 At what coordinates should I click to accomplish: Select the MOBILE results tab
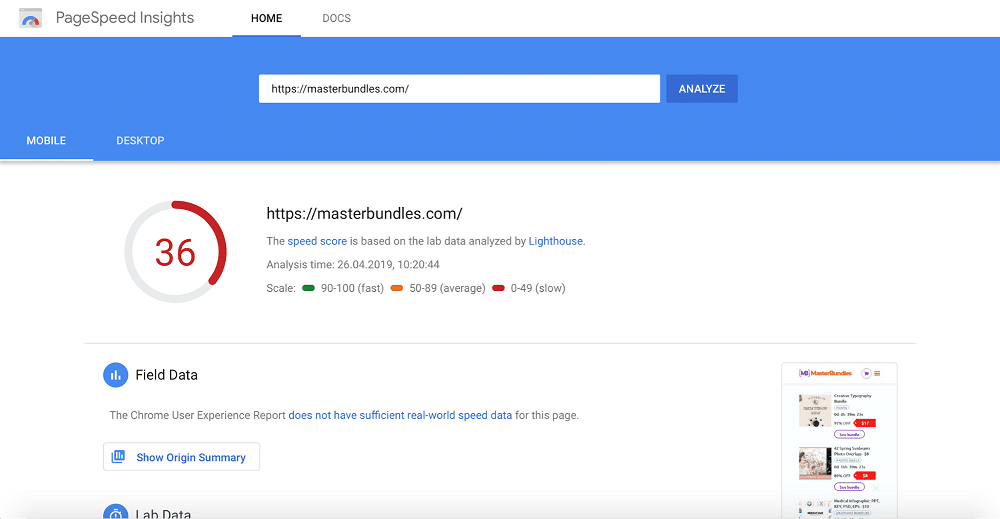(x=46, y=140)
